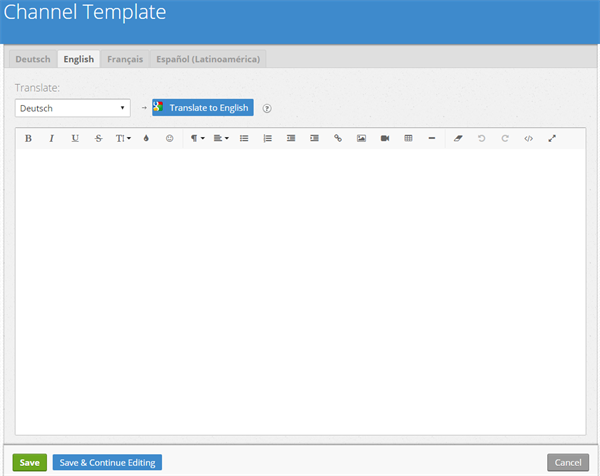Insert a table into the editor
This screenshot has width=600, height=476.
pyautogui.click(x=408, y=138)
